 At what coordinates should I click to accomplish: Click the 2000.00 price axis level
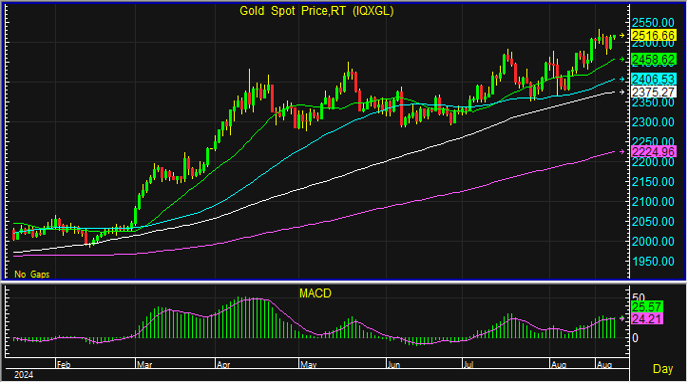(x=653, y=241)
